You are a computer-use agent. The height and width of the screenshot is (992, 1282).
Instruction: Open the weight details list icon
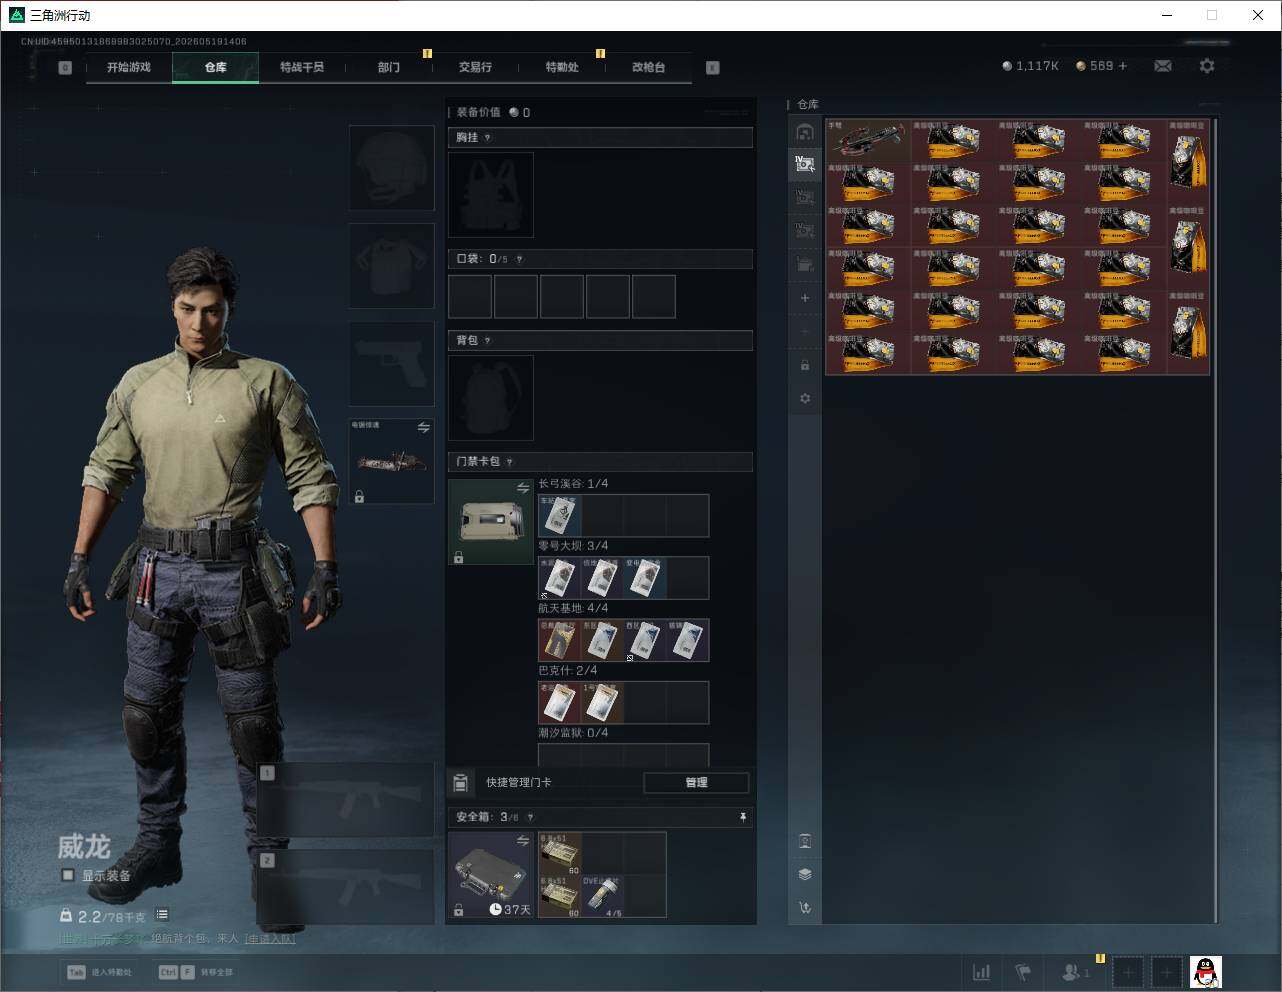(163, 914)
